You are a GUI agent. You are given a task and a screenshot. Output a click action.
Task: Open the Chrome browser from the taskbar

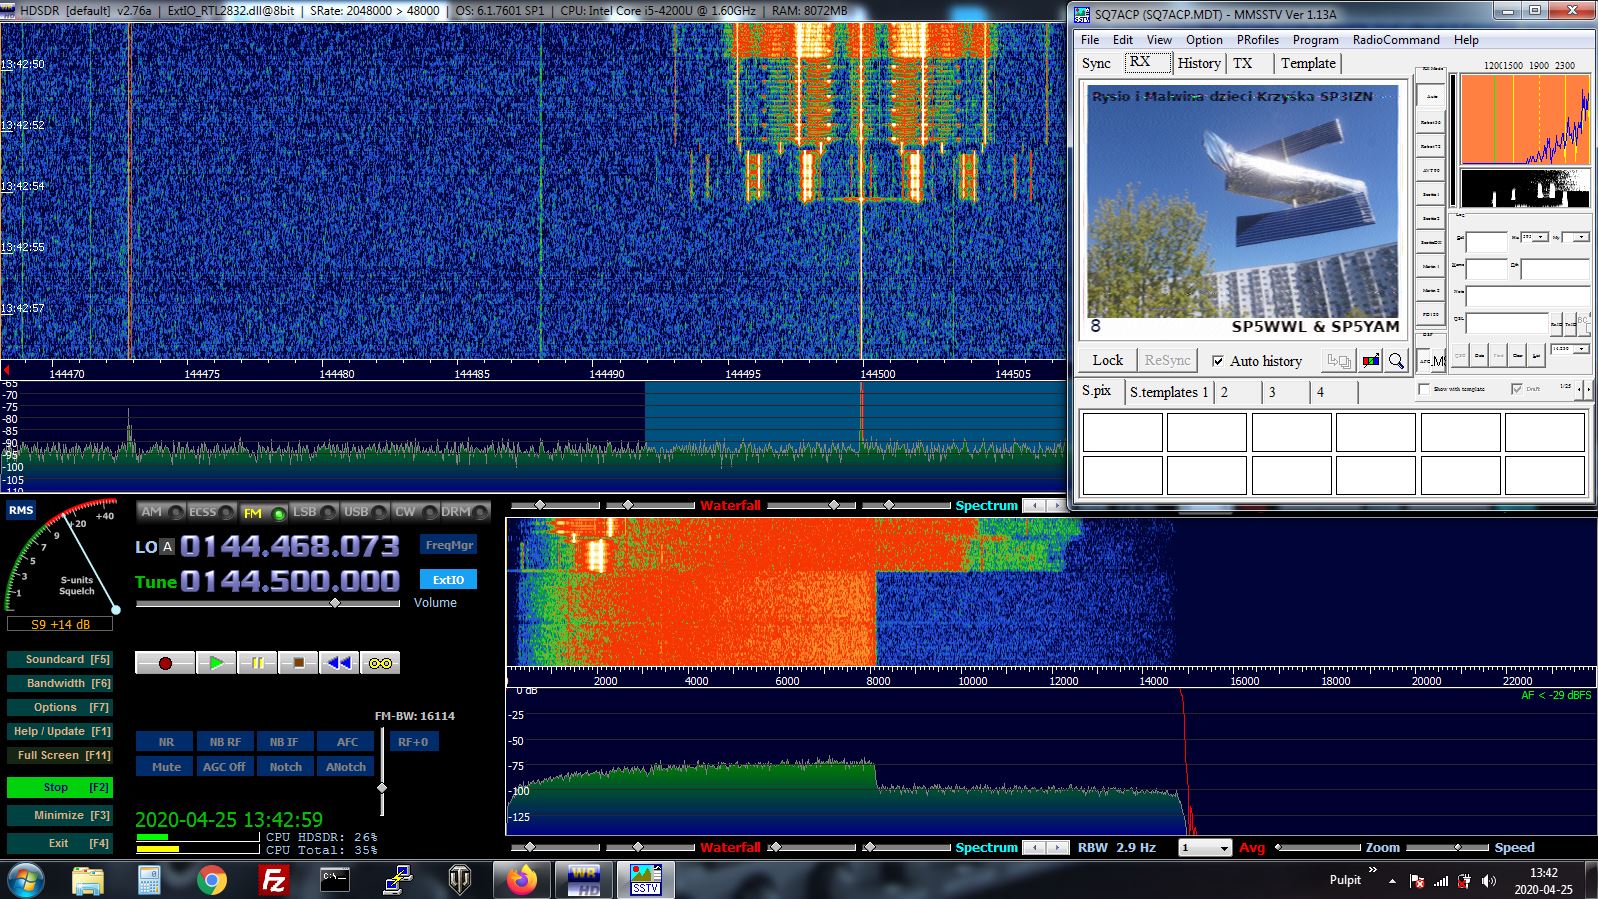211,880
